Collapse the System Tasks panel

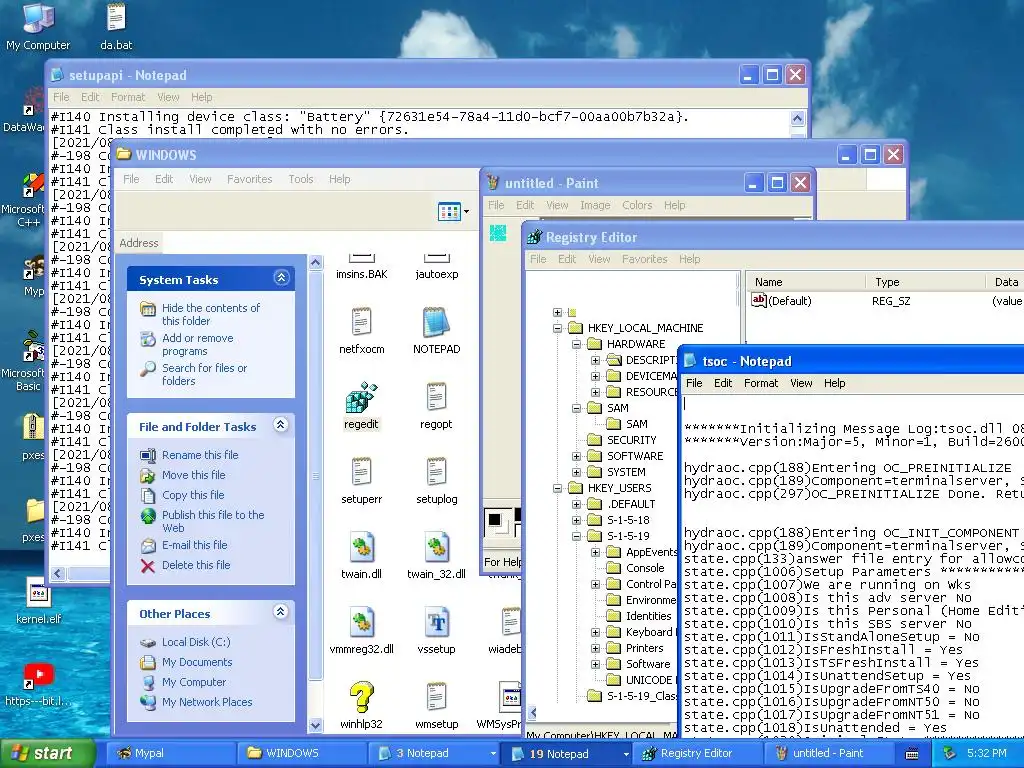281,278
